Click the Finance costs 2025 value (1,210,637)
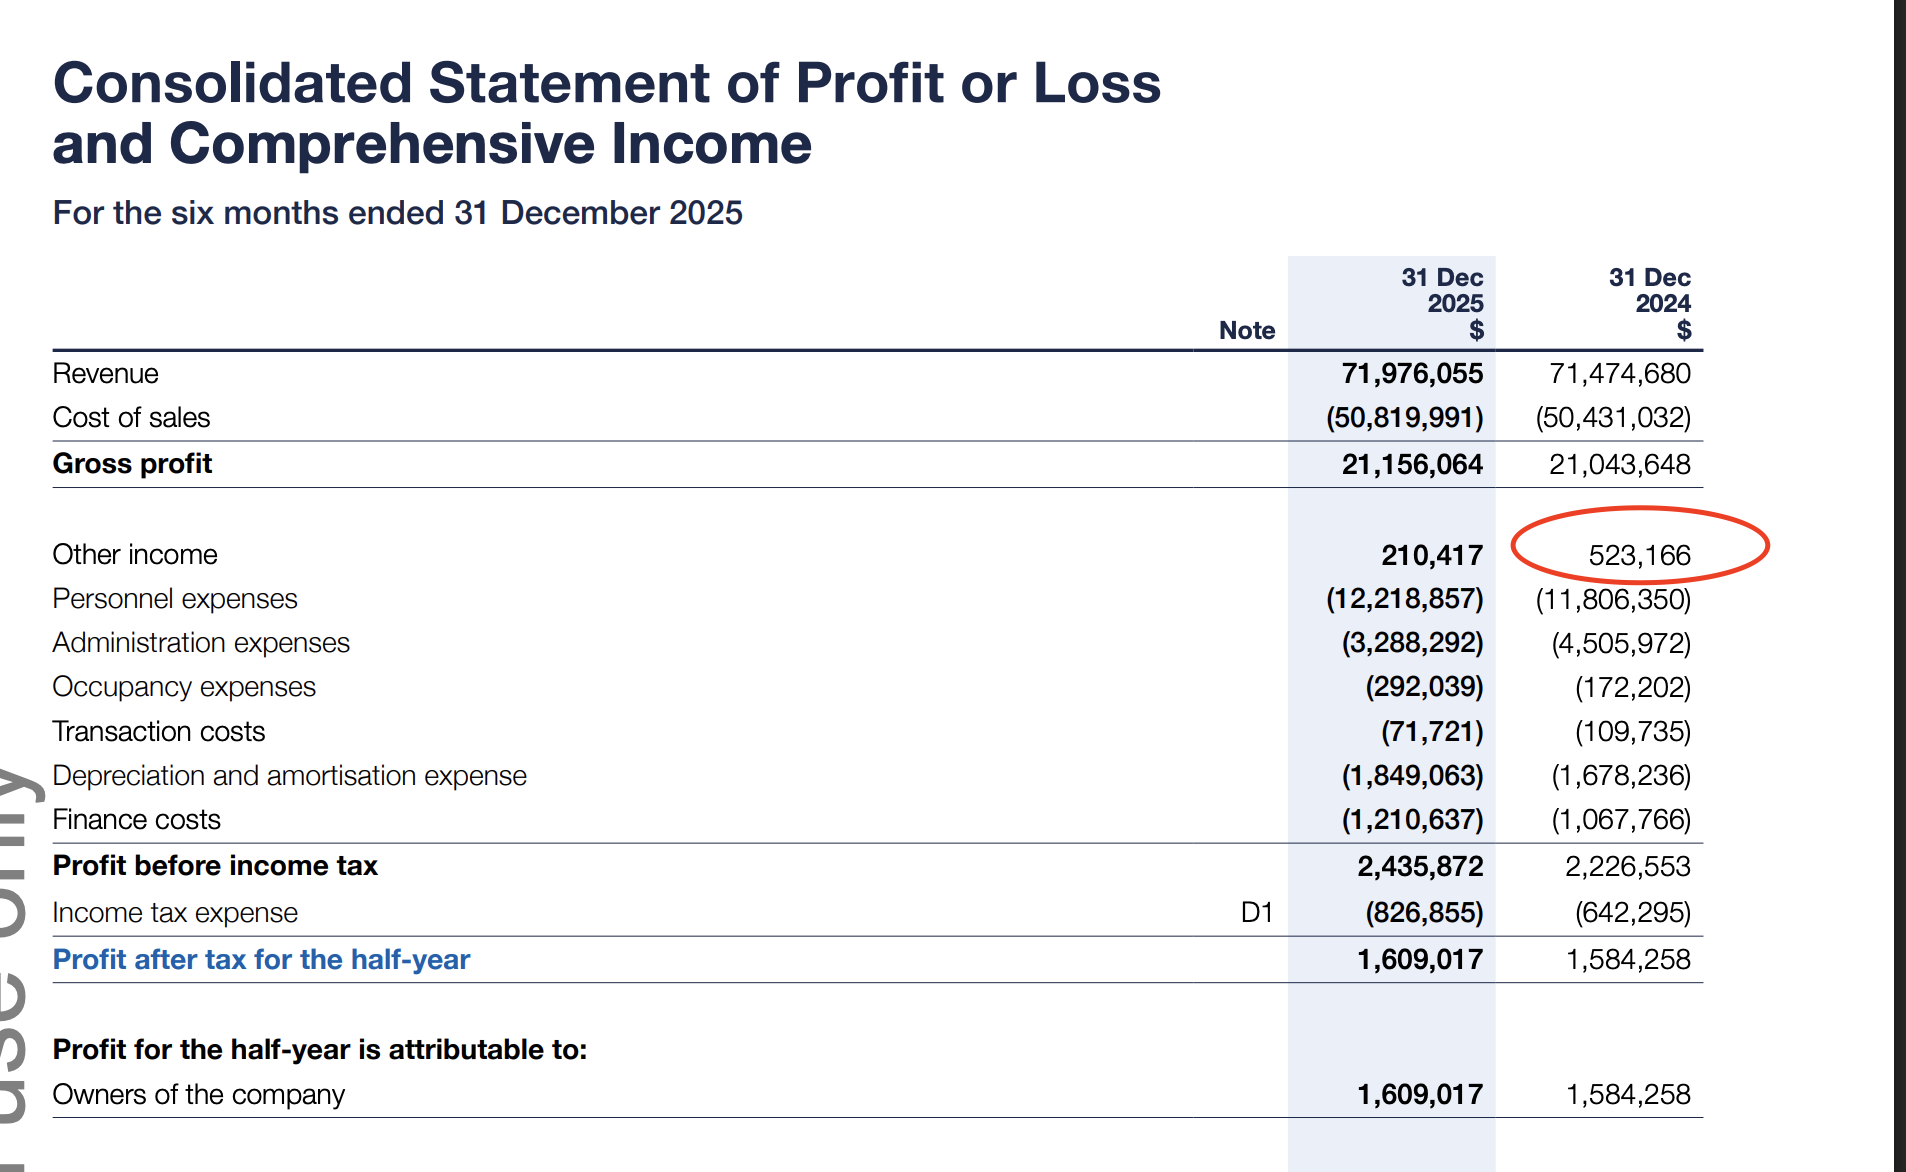The width and height of the screenshot is (1906, 1172). tap(1411, 819)
